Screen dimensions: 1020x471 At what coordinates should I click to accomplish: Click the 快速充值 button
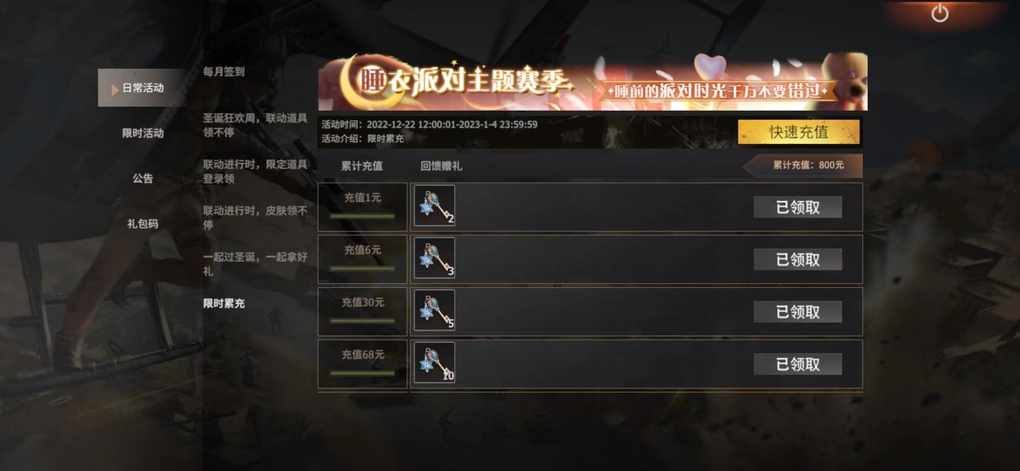click(799, 132)
